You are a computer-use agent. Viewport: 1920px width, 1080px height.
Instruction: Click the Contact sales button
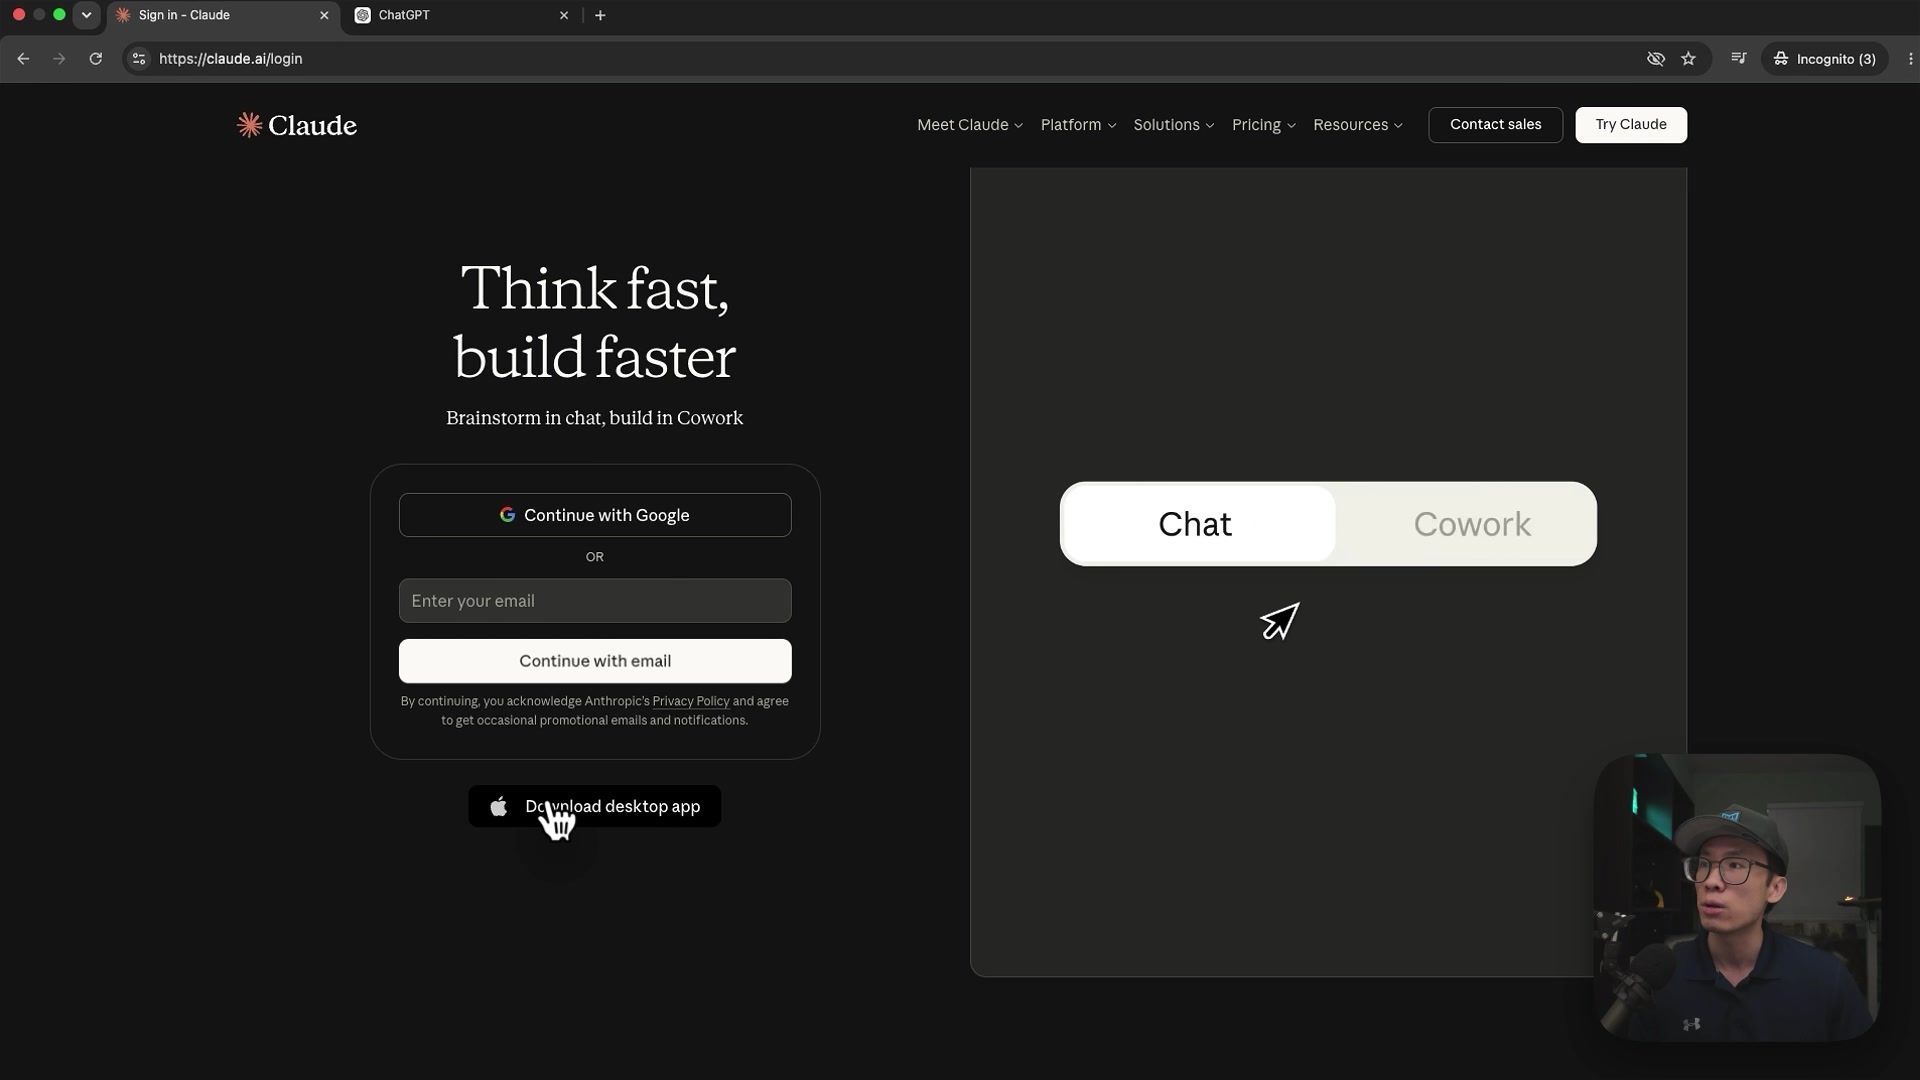click(1496, 125)
